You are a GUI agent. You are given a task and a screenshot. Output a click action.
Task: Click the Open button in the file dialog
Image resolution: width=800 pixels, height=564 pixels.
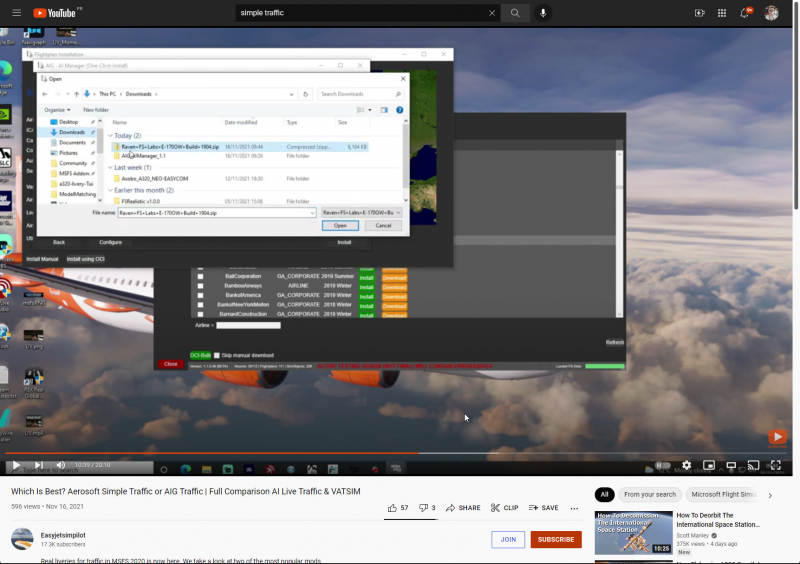340,226
